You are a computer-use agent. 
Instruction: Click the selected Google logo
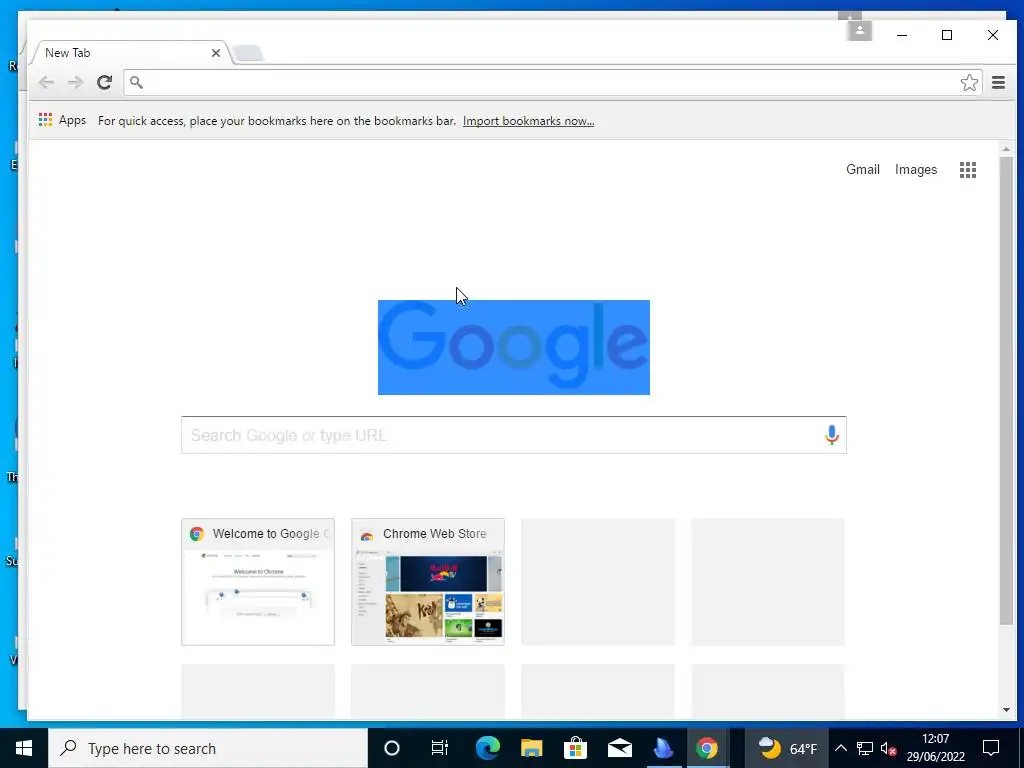514,347
